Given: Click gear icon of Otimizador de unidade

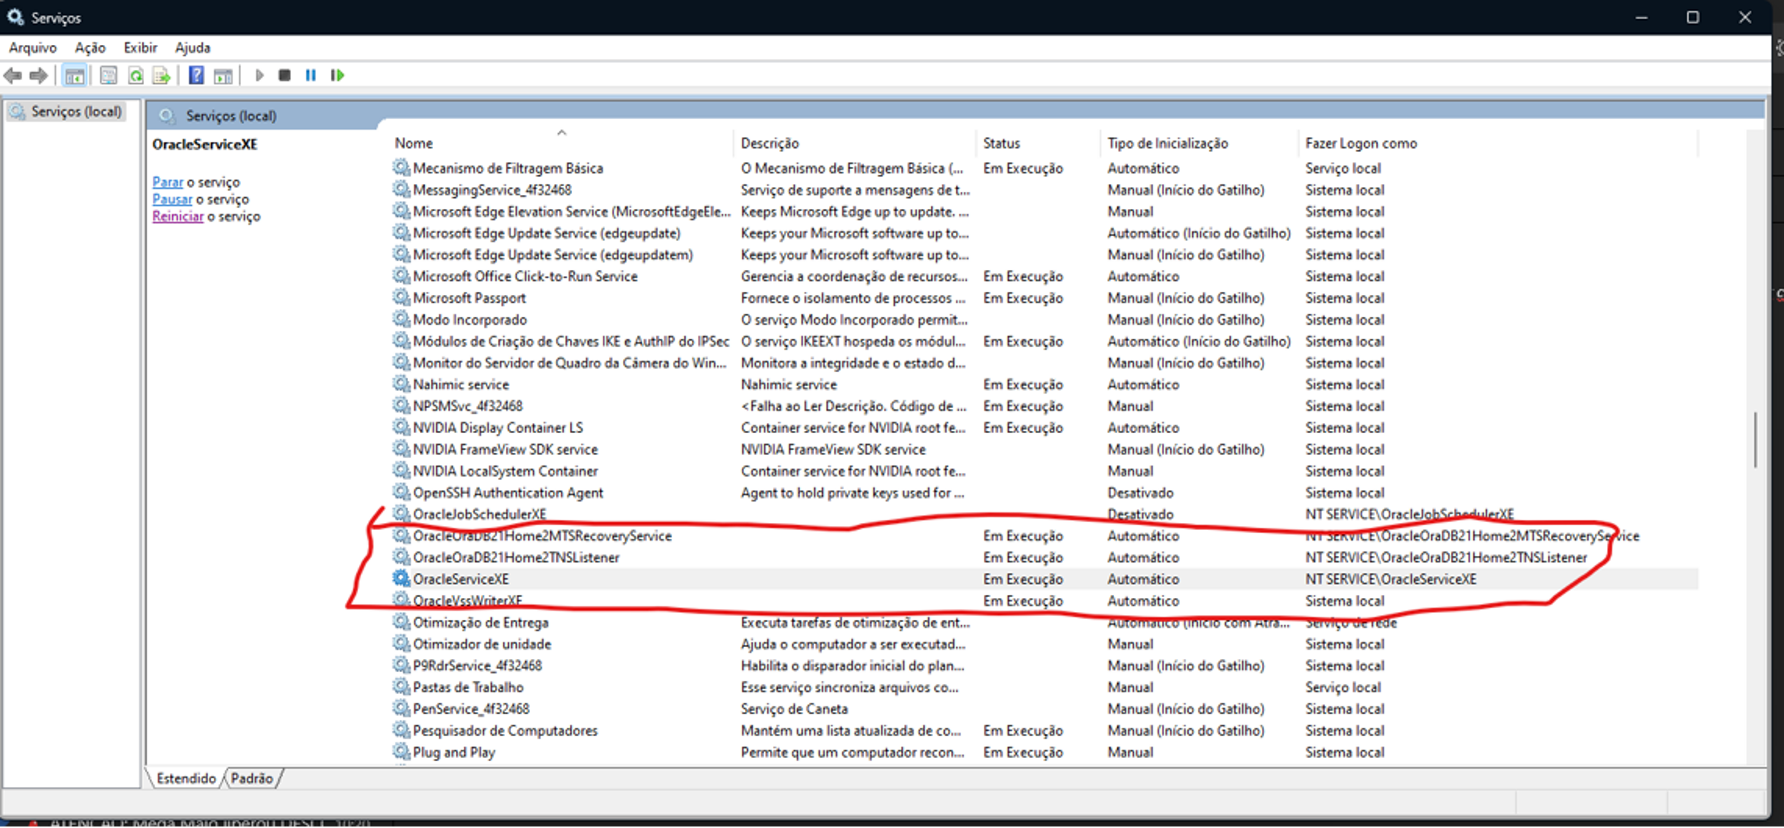Looking at the screenshot, I should [401, 644].
